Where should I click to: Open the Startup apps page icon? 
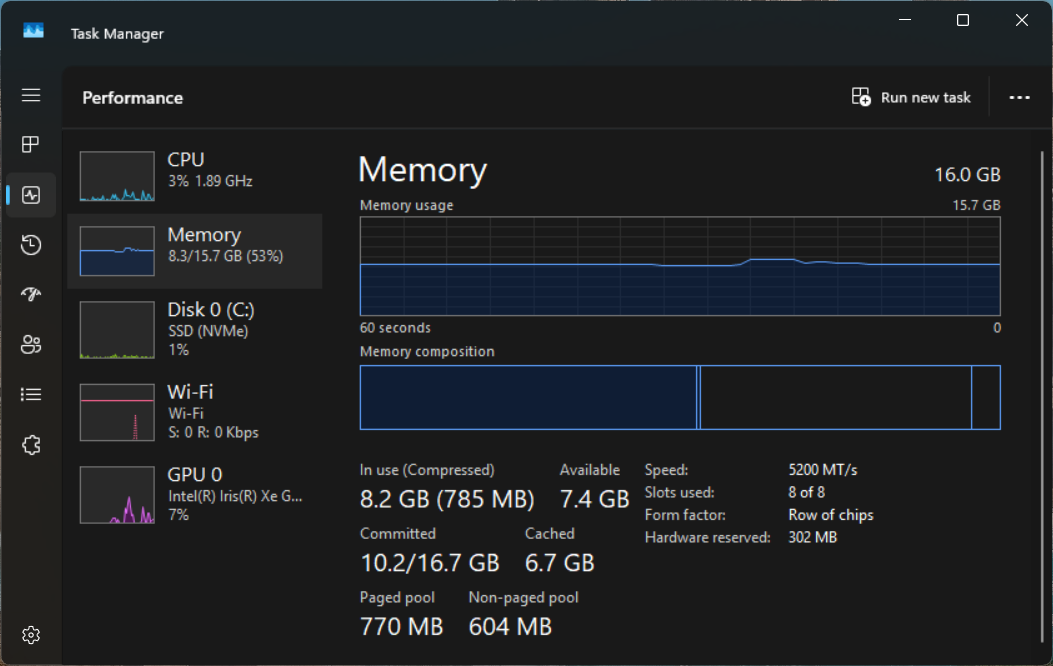pos(31,295)
